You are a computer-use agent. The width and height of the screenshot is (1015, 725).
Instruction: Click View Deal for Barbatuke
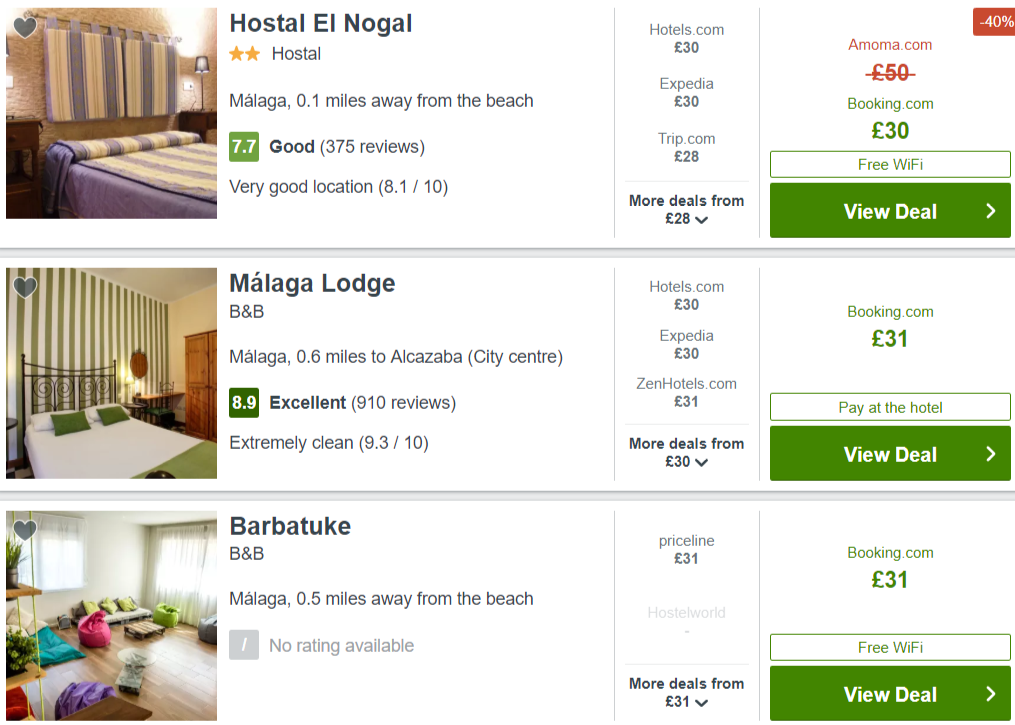890,694
